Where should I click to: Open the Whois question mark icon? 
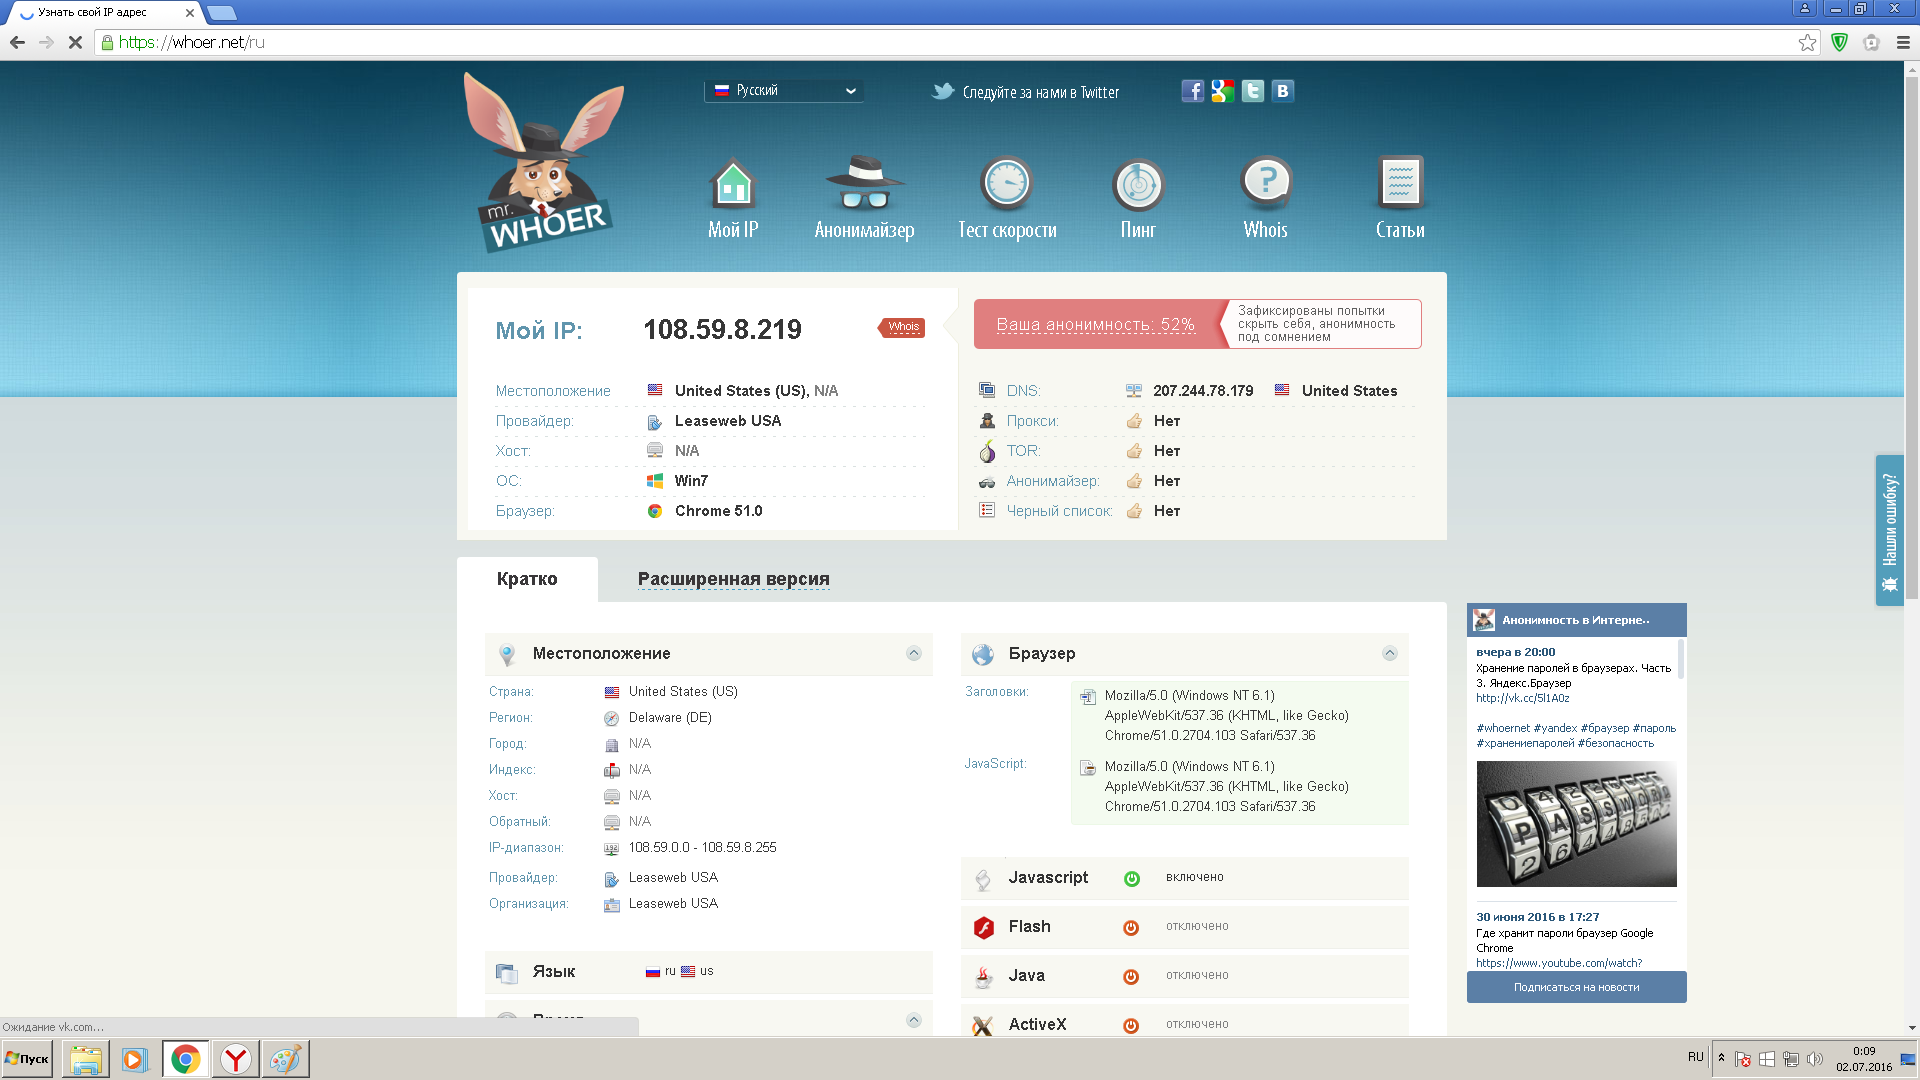click(1266, 183)
